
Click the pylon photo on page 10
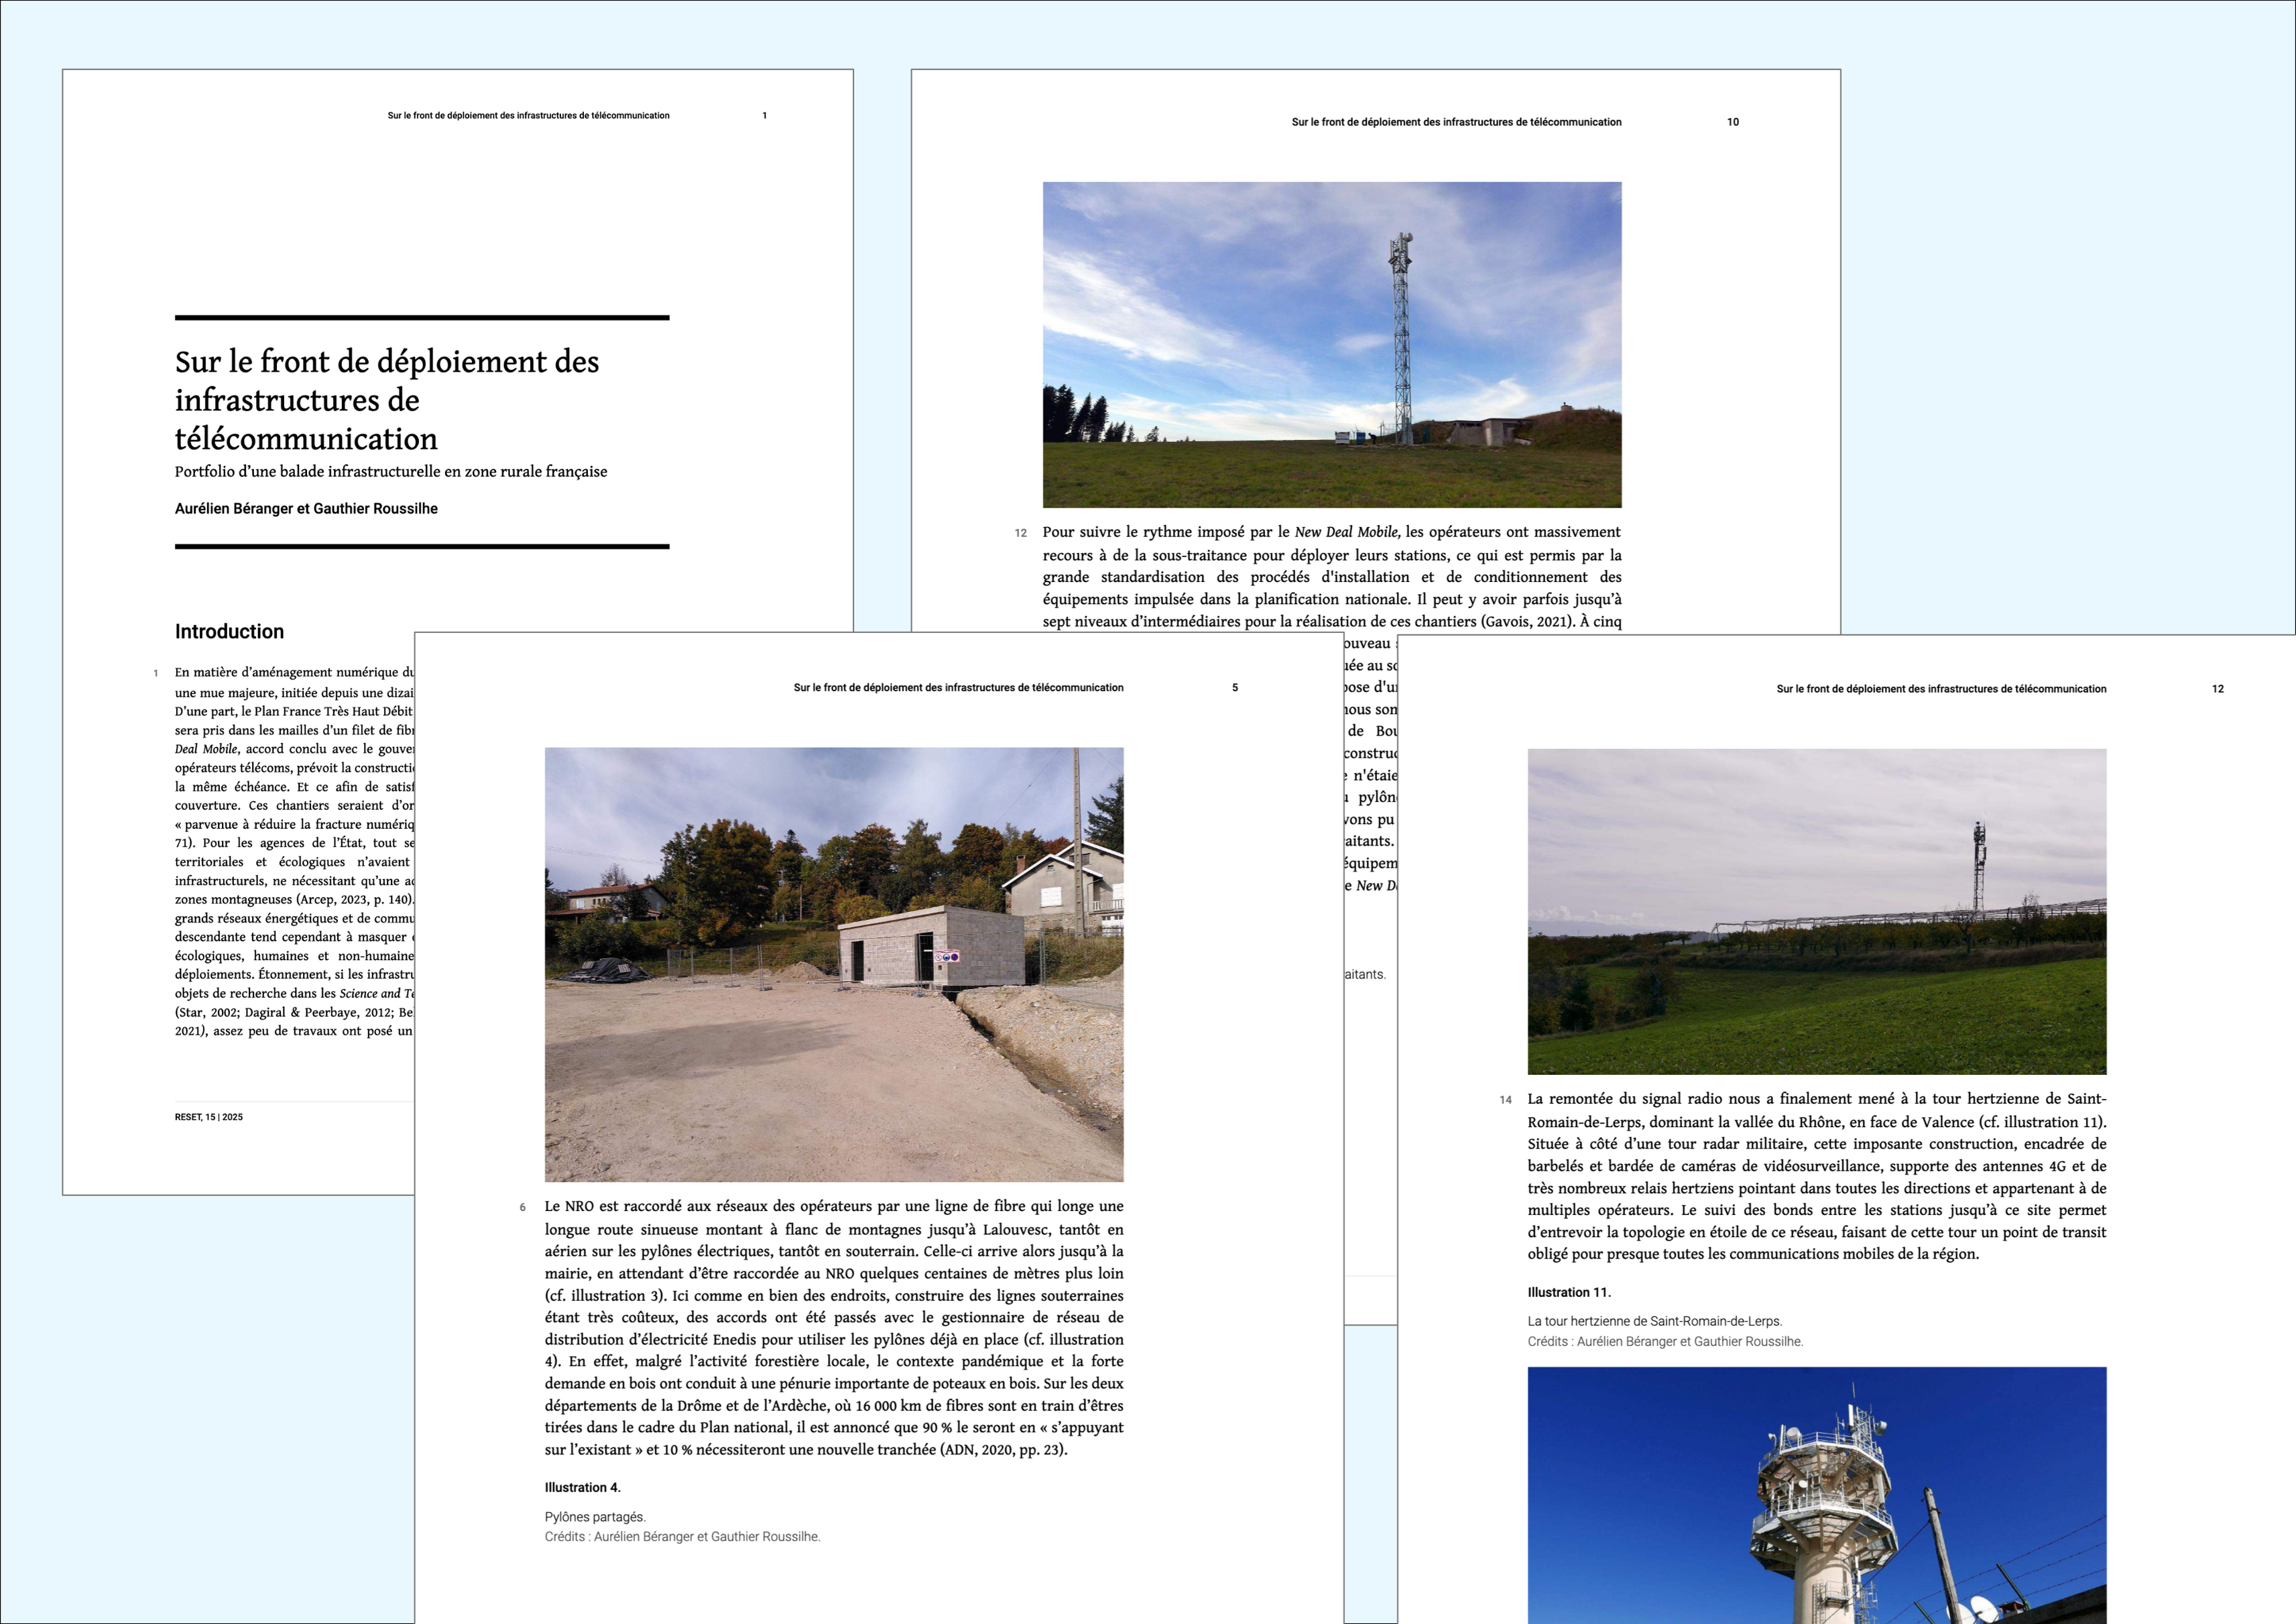click(1332, 345)
